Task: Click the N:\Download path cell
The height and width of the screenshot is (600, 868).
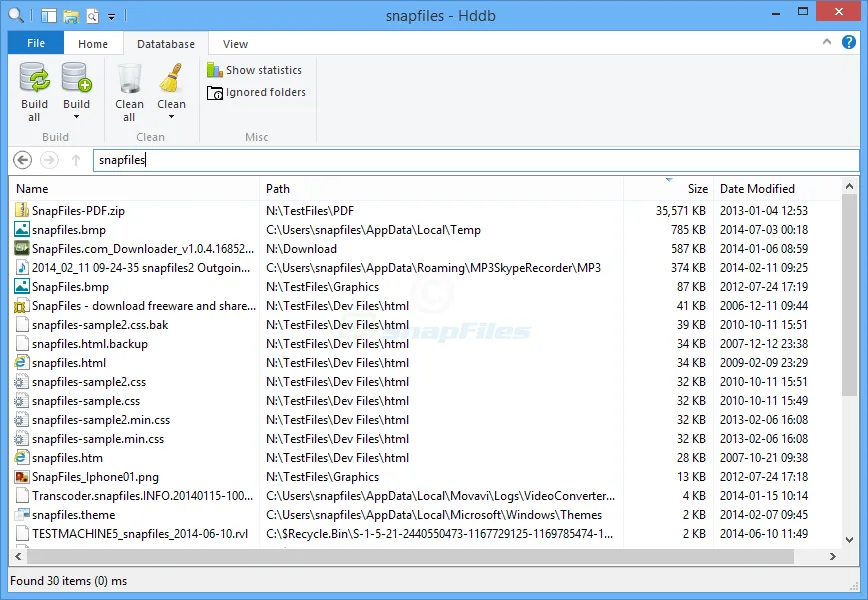Action: (x=301, y=249)
